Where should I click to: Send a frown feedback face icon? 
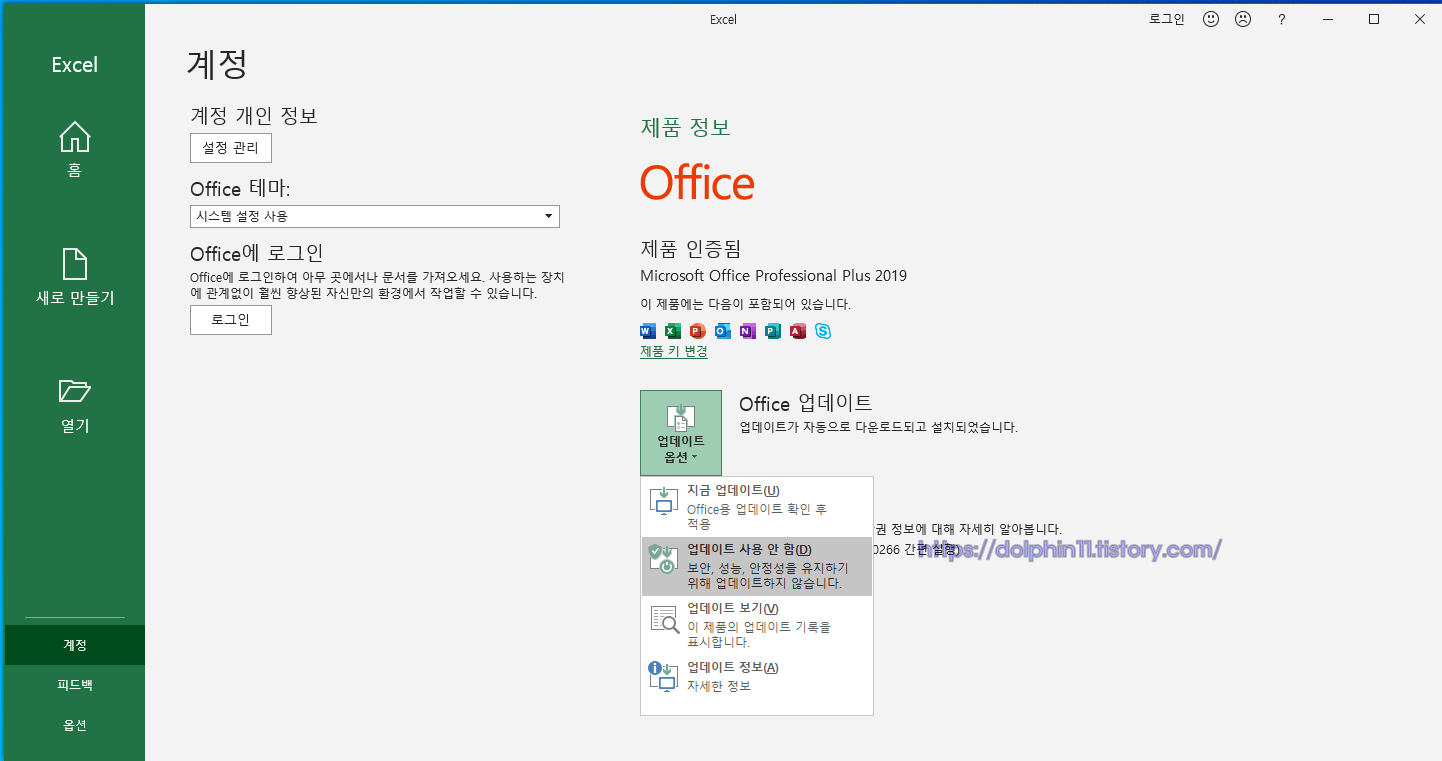1243,19
